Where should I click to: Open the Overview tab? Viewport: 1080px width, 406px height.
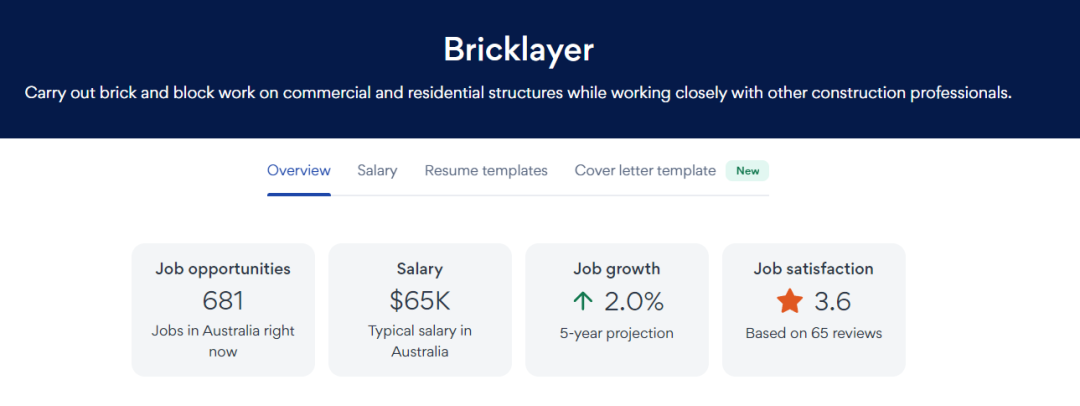(299, 170)
